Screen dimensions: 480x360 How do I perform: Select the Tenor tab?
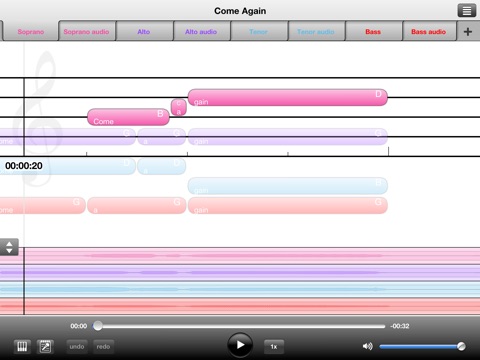(258, 31)
